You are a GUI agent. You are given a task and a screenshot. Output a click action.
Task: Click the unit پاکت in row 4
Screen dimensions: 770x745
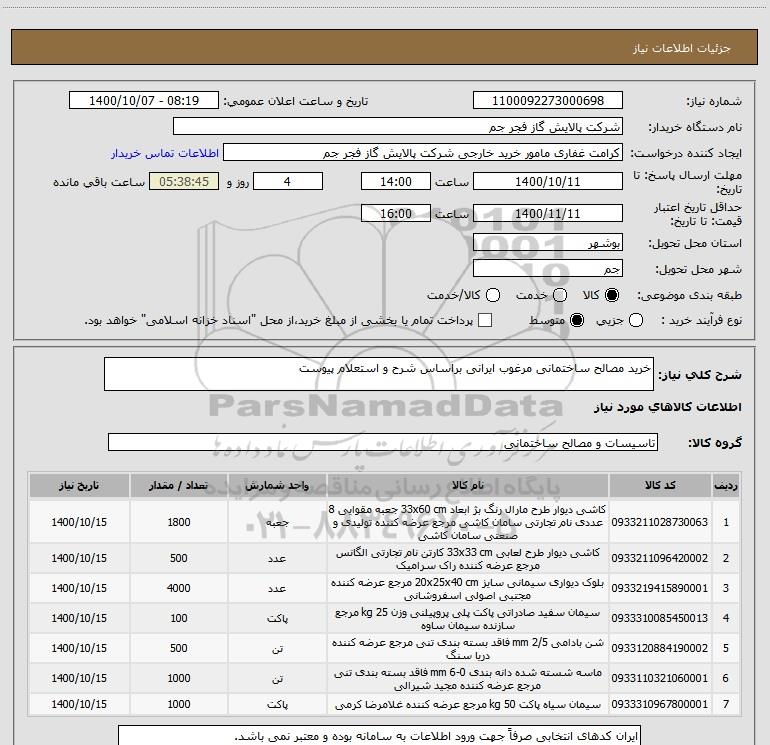277,618
